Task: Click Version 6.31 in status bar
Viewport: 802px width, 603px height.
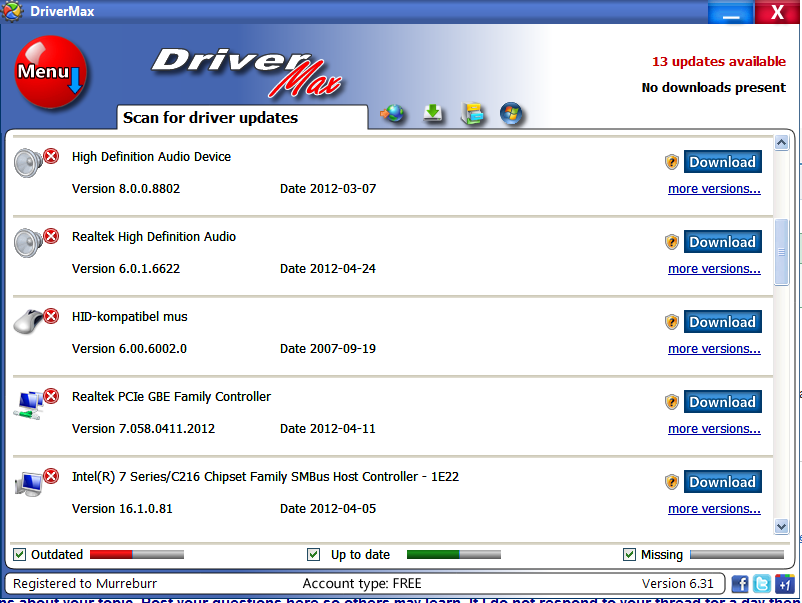Action: [x=678, y=584]
